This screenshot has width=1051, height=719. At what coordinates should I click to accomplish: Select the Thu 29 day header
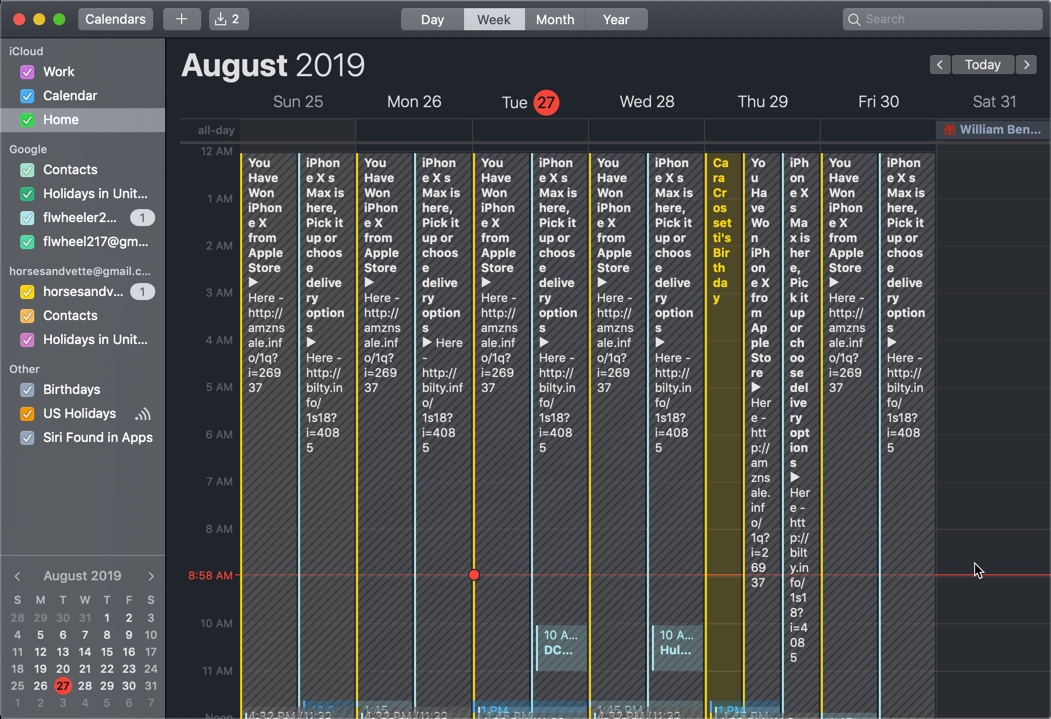point(763,102)
